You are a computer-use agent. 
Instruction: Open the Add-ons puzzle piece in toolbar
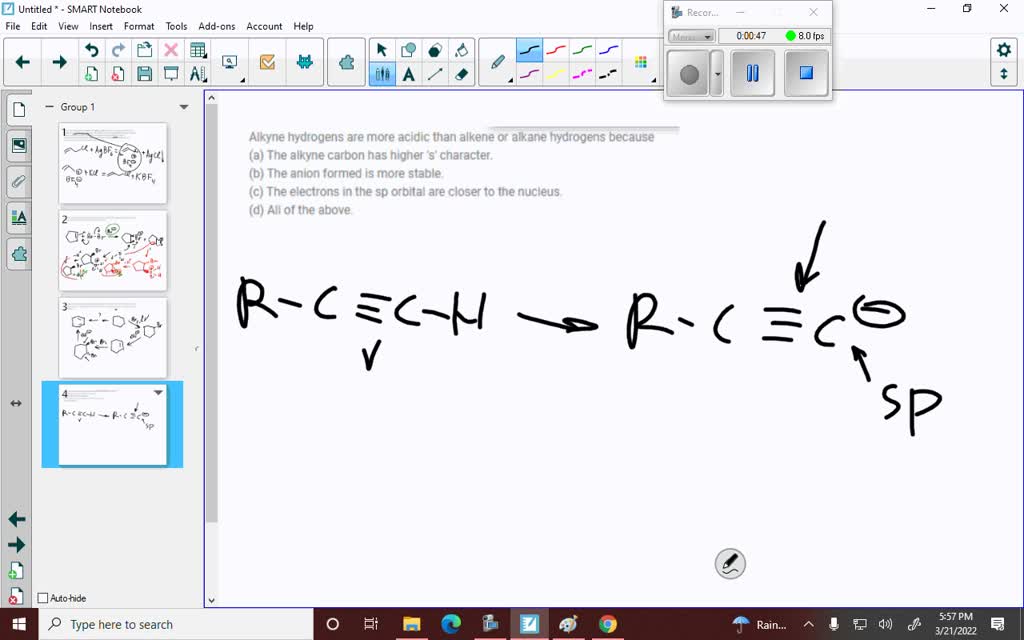(346, 62)
